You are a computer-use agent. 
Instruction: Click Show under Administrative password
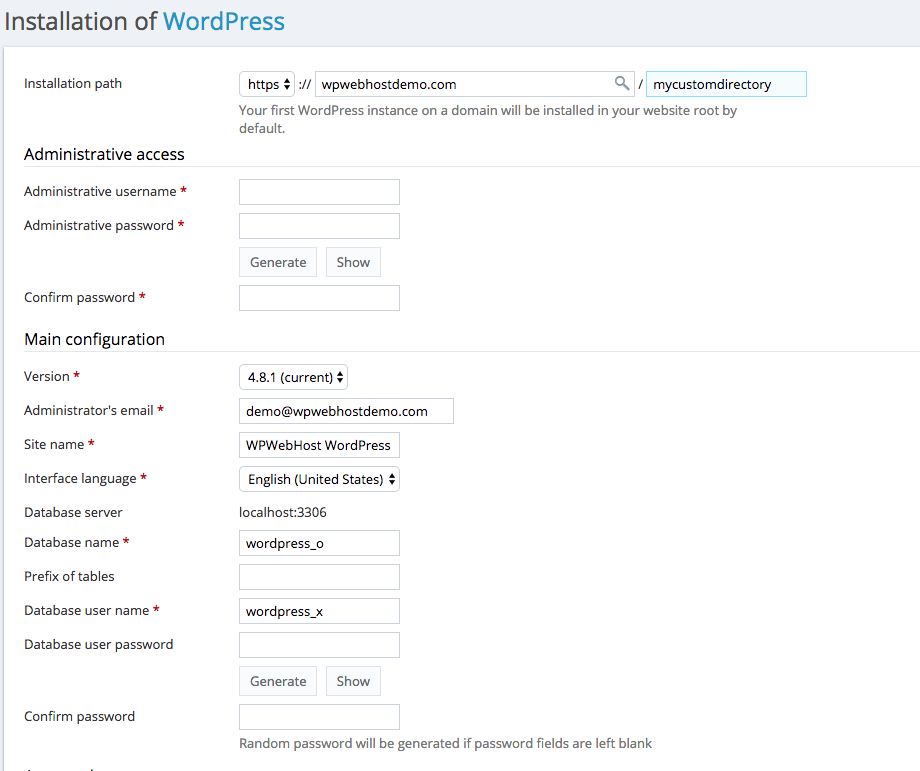click(x=353, y=262)
